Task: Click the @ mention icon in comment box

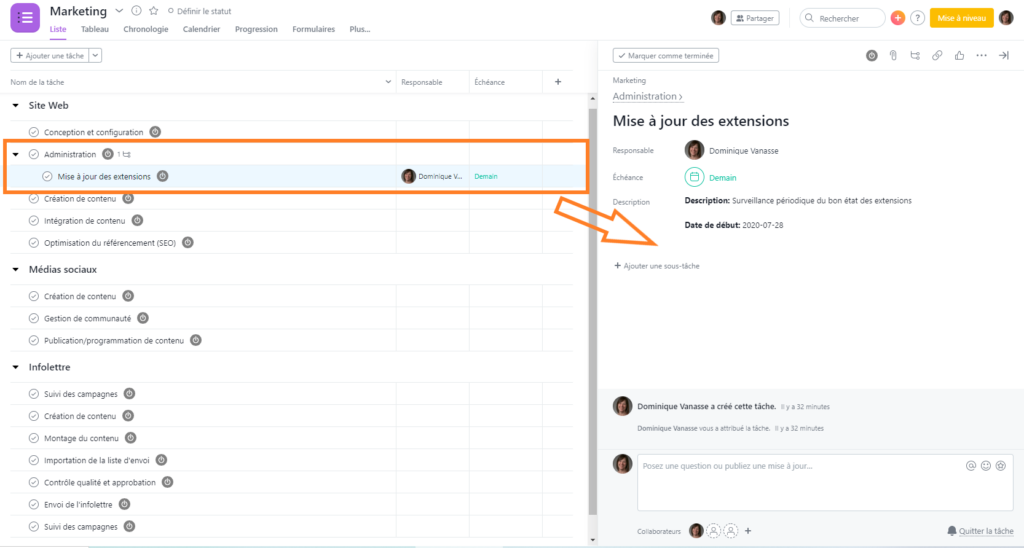Action: tap(971, 466)
